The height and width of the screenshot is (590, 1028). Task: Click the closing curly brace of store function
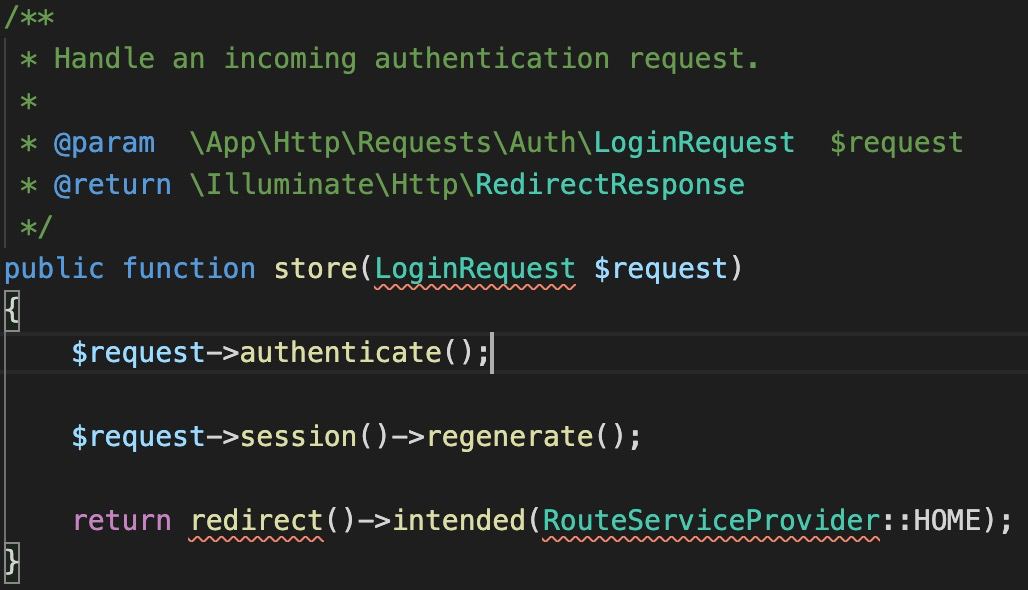click(12, 562)
